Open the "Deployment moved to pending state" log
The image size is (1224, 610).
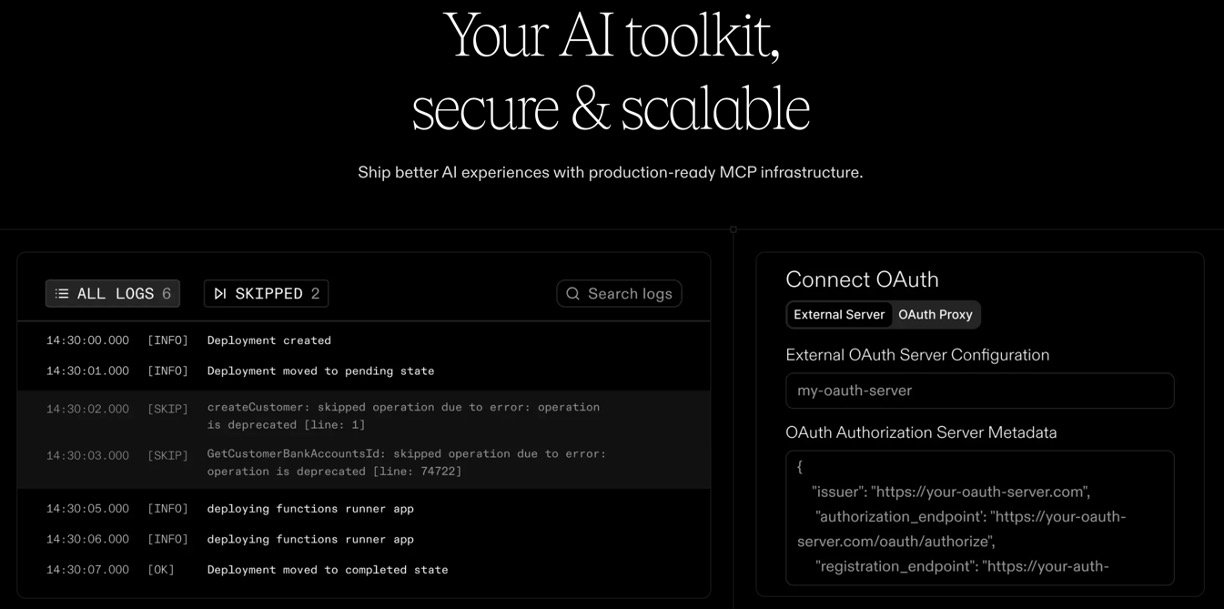click(x=320, y=371)
